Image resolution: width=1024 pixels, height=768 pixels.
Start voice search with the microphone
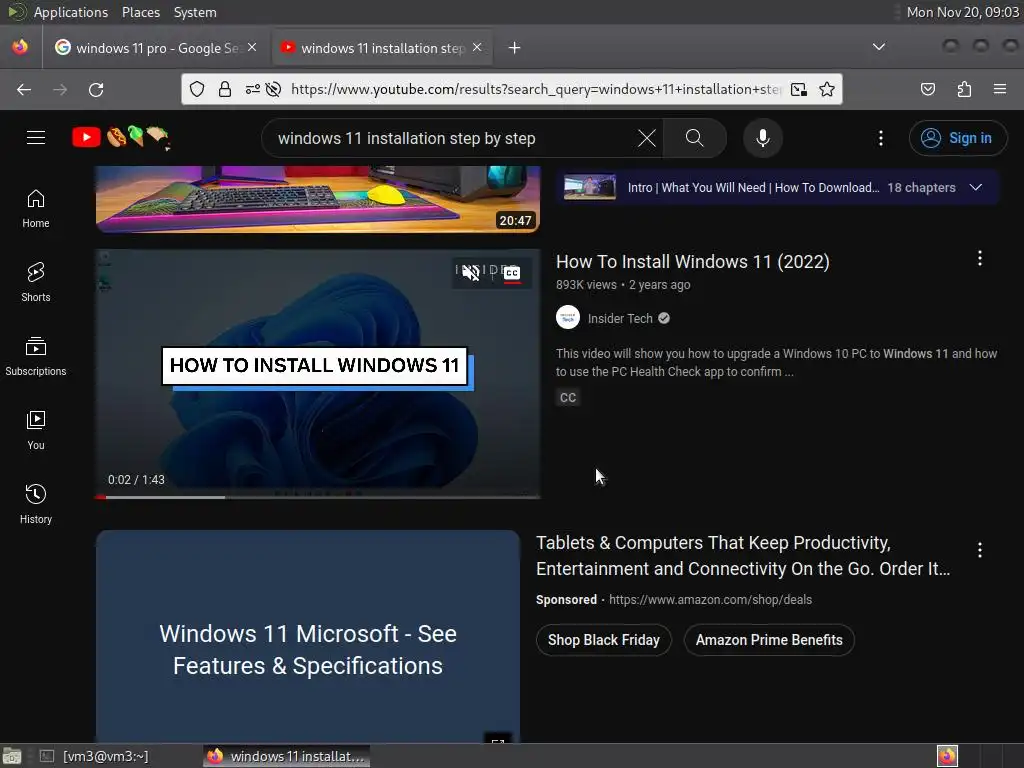click(762, 138)
